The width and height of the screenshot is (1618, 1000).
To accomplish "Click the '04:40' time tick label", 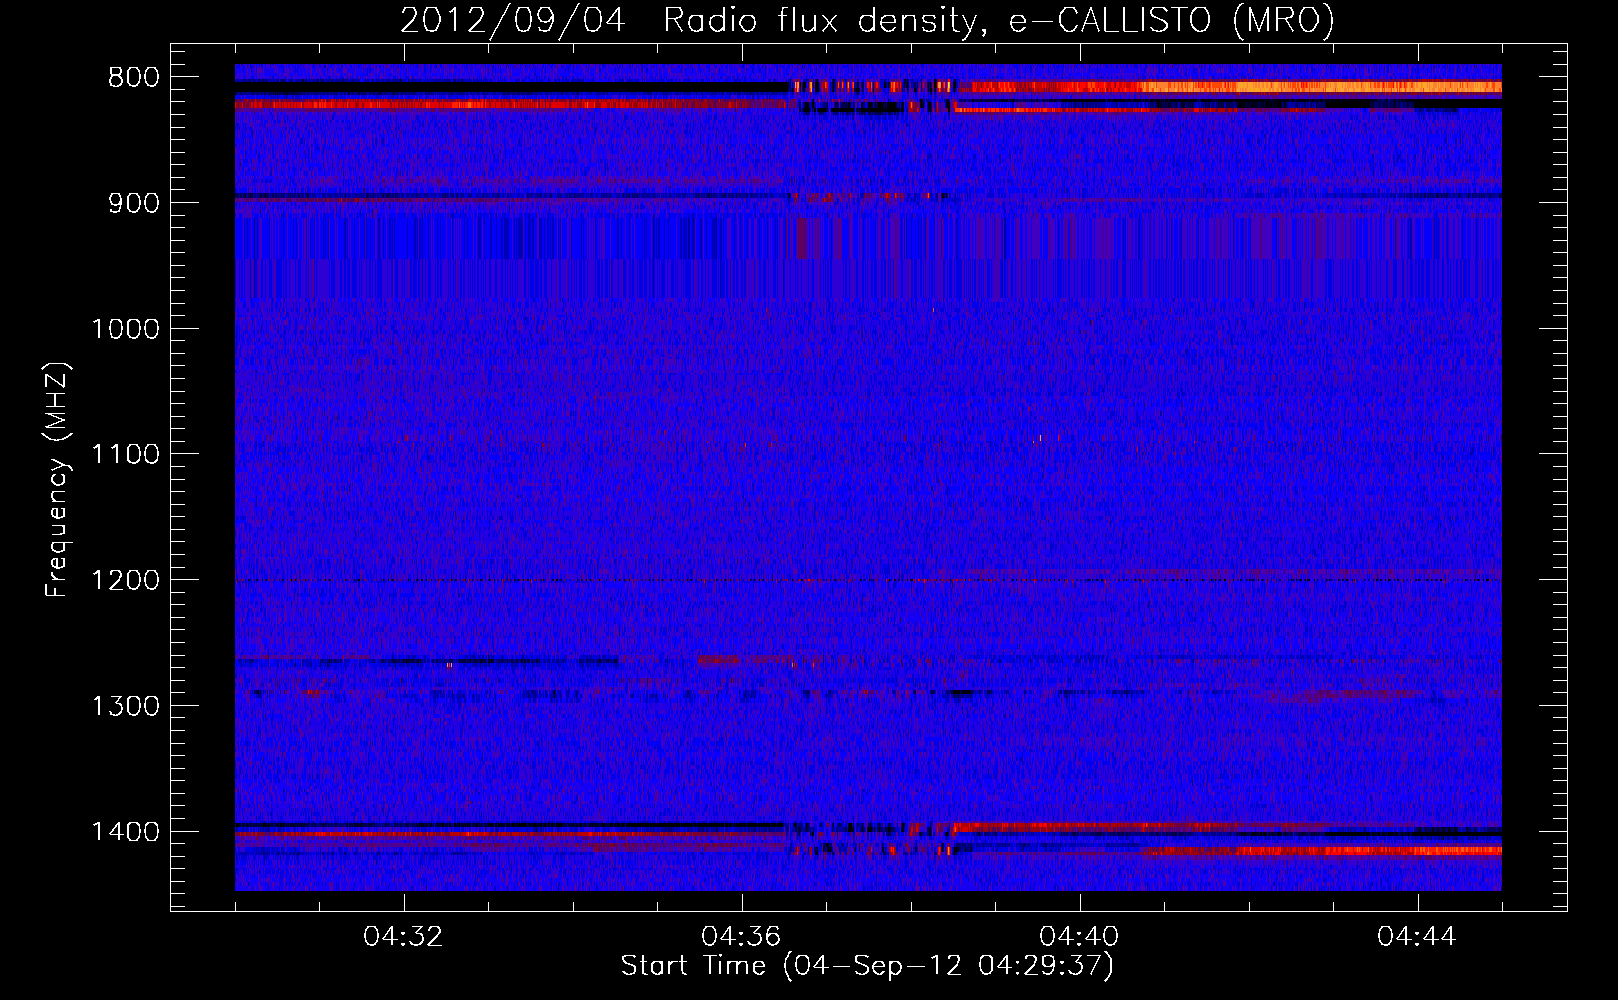I will point(1079,937).
